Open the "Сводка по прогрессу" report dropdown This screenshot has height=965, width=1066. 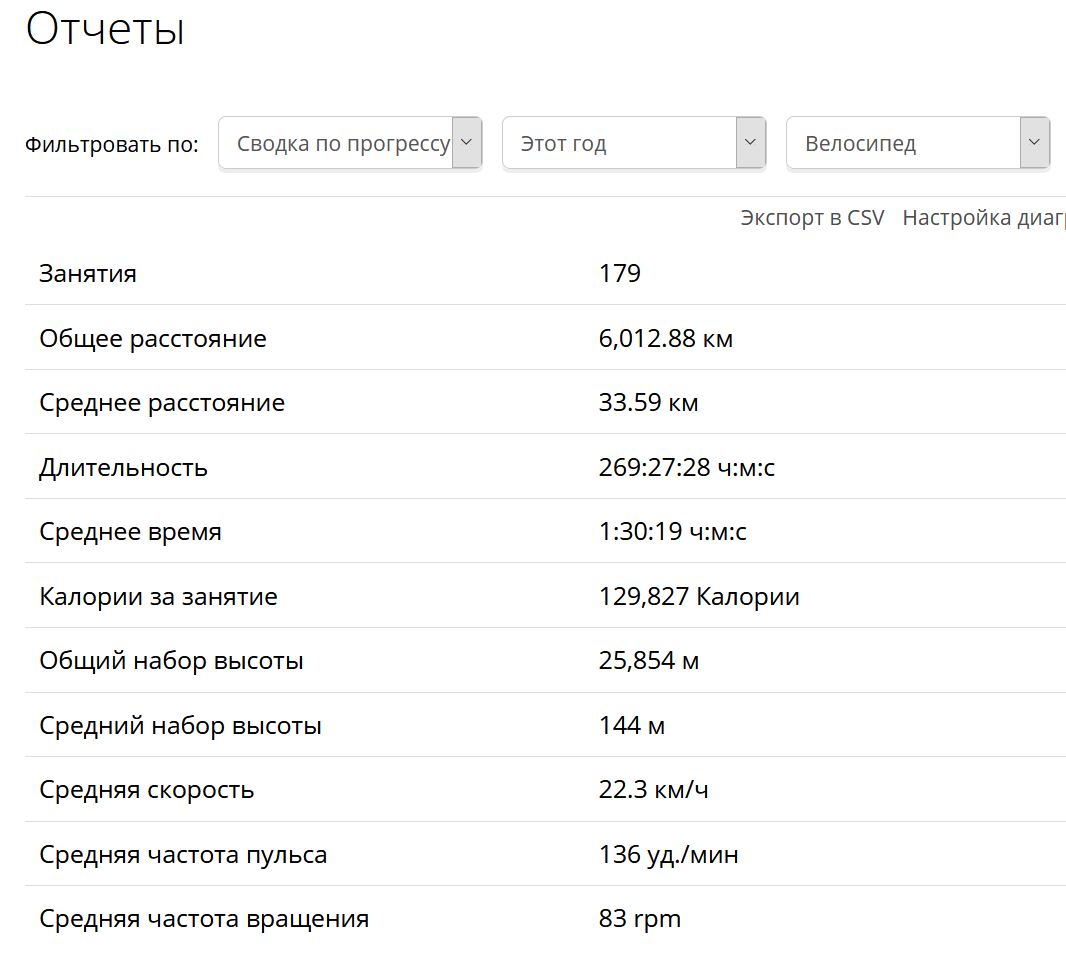[350, 143]
